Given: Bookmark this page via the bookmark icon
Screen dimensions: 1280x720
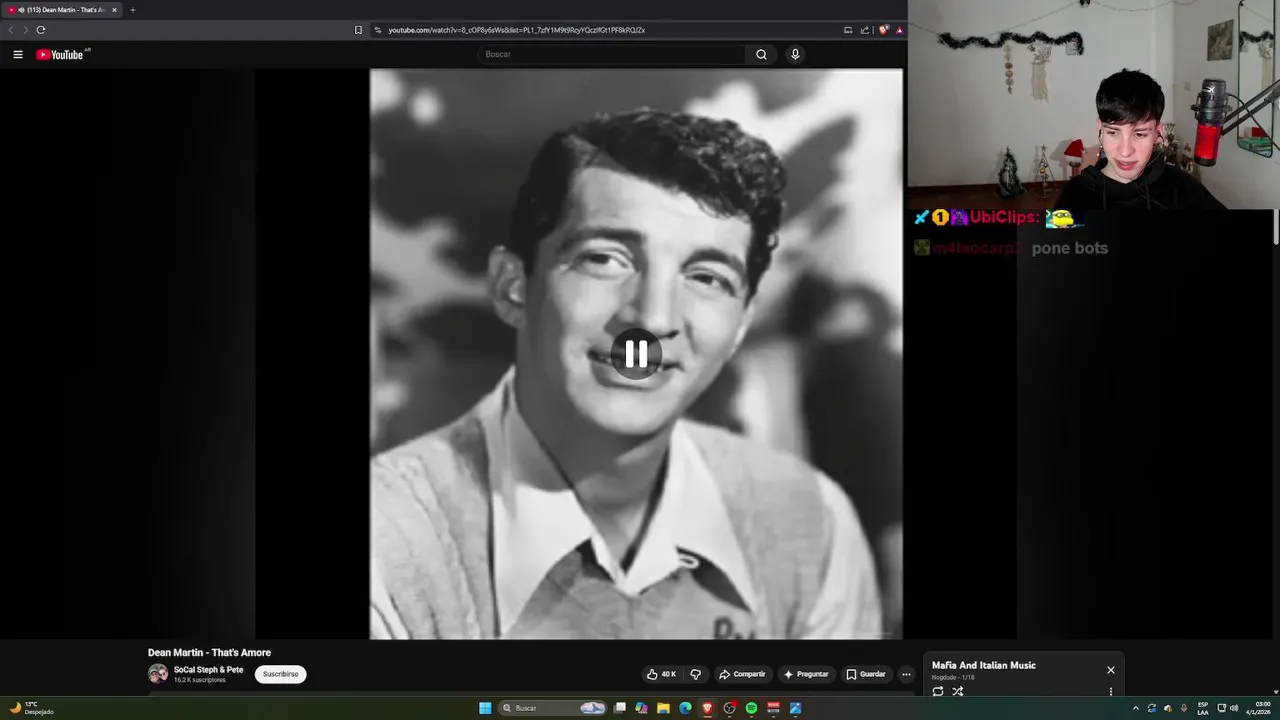Looking at the screenshot, I should pyautogui.click(x=358, y=30).
